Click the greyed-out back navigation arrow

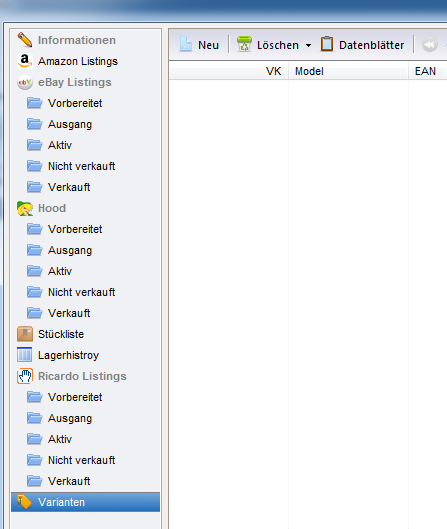[x=430, y=45]
